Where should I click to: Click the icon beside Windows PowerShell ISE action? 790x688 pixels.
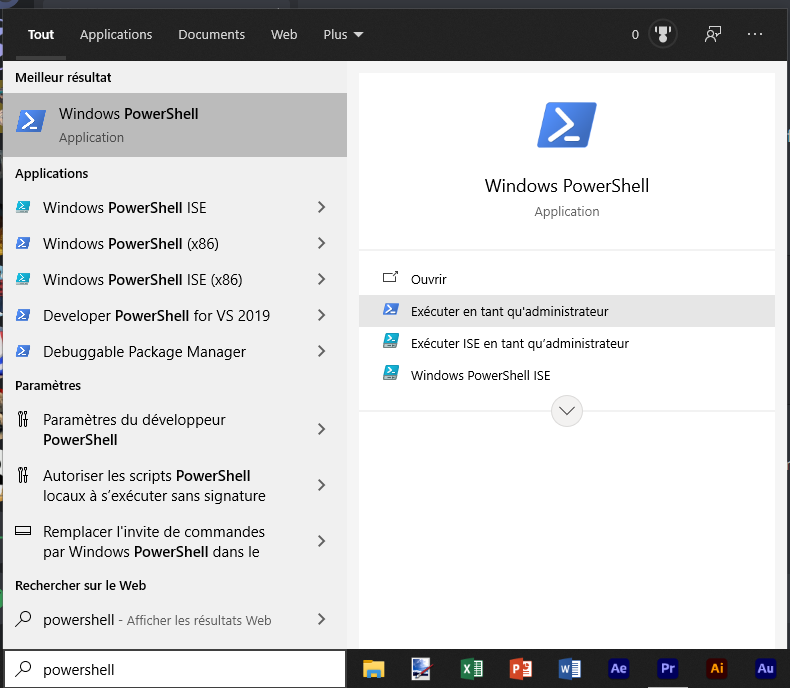pyautogui.click(x=391, y=373)
